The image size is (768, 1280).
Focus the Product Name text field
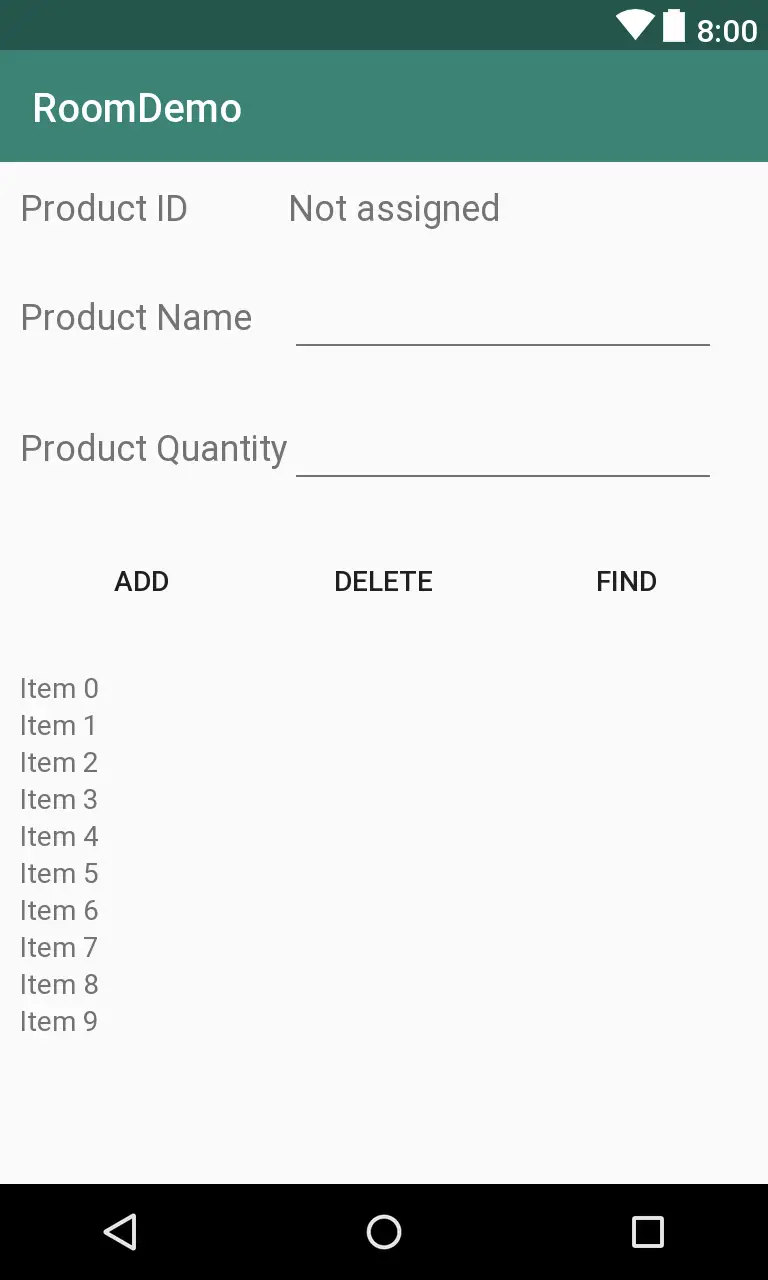[x=502, y=321]
